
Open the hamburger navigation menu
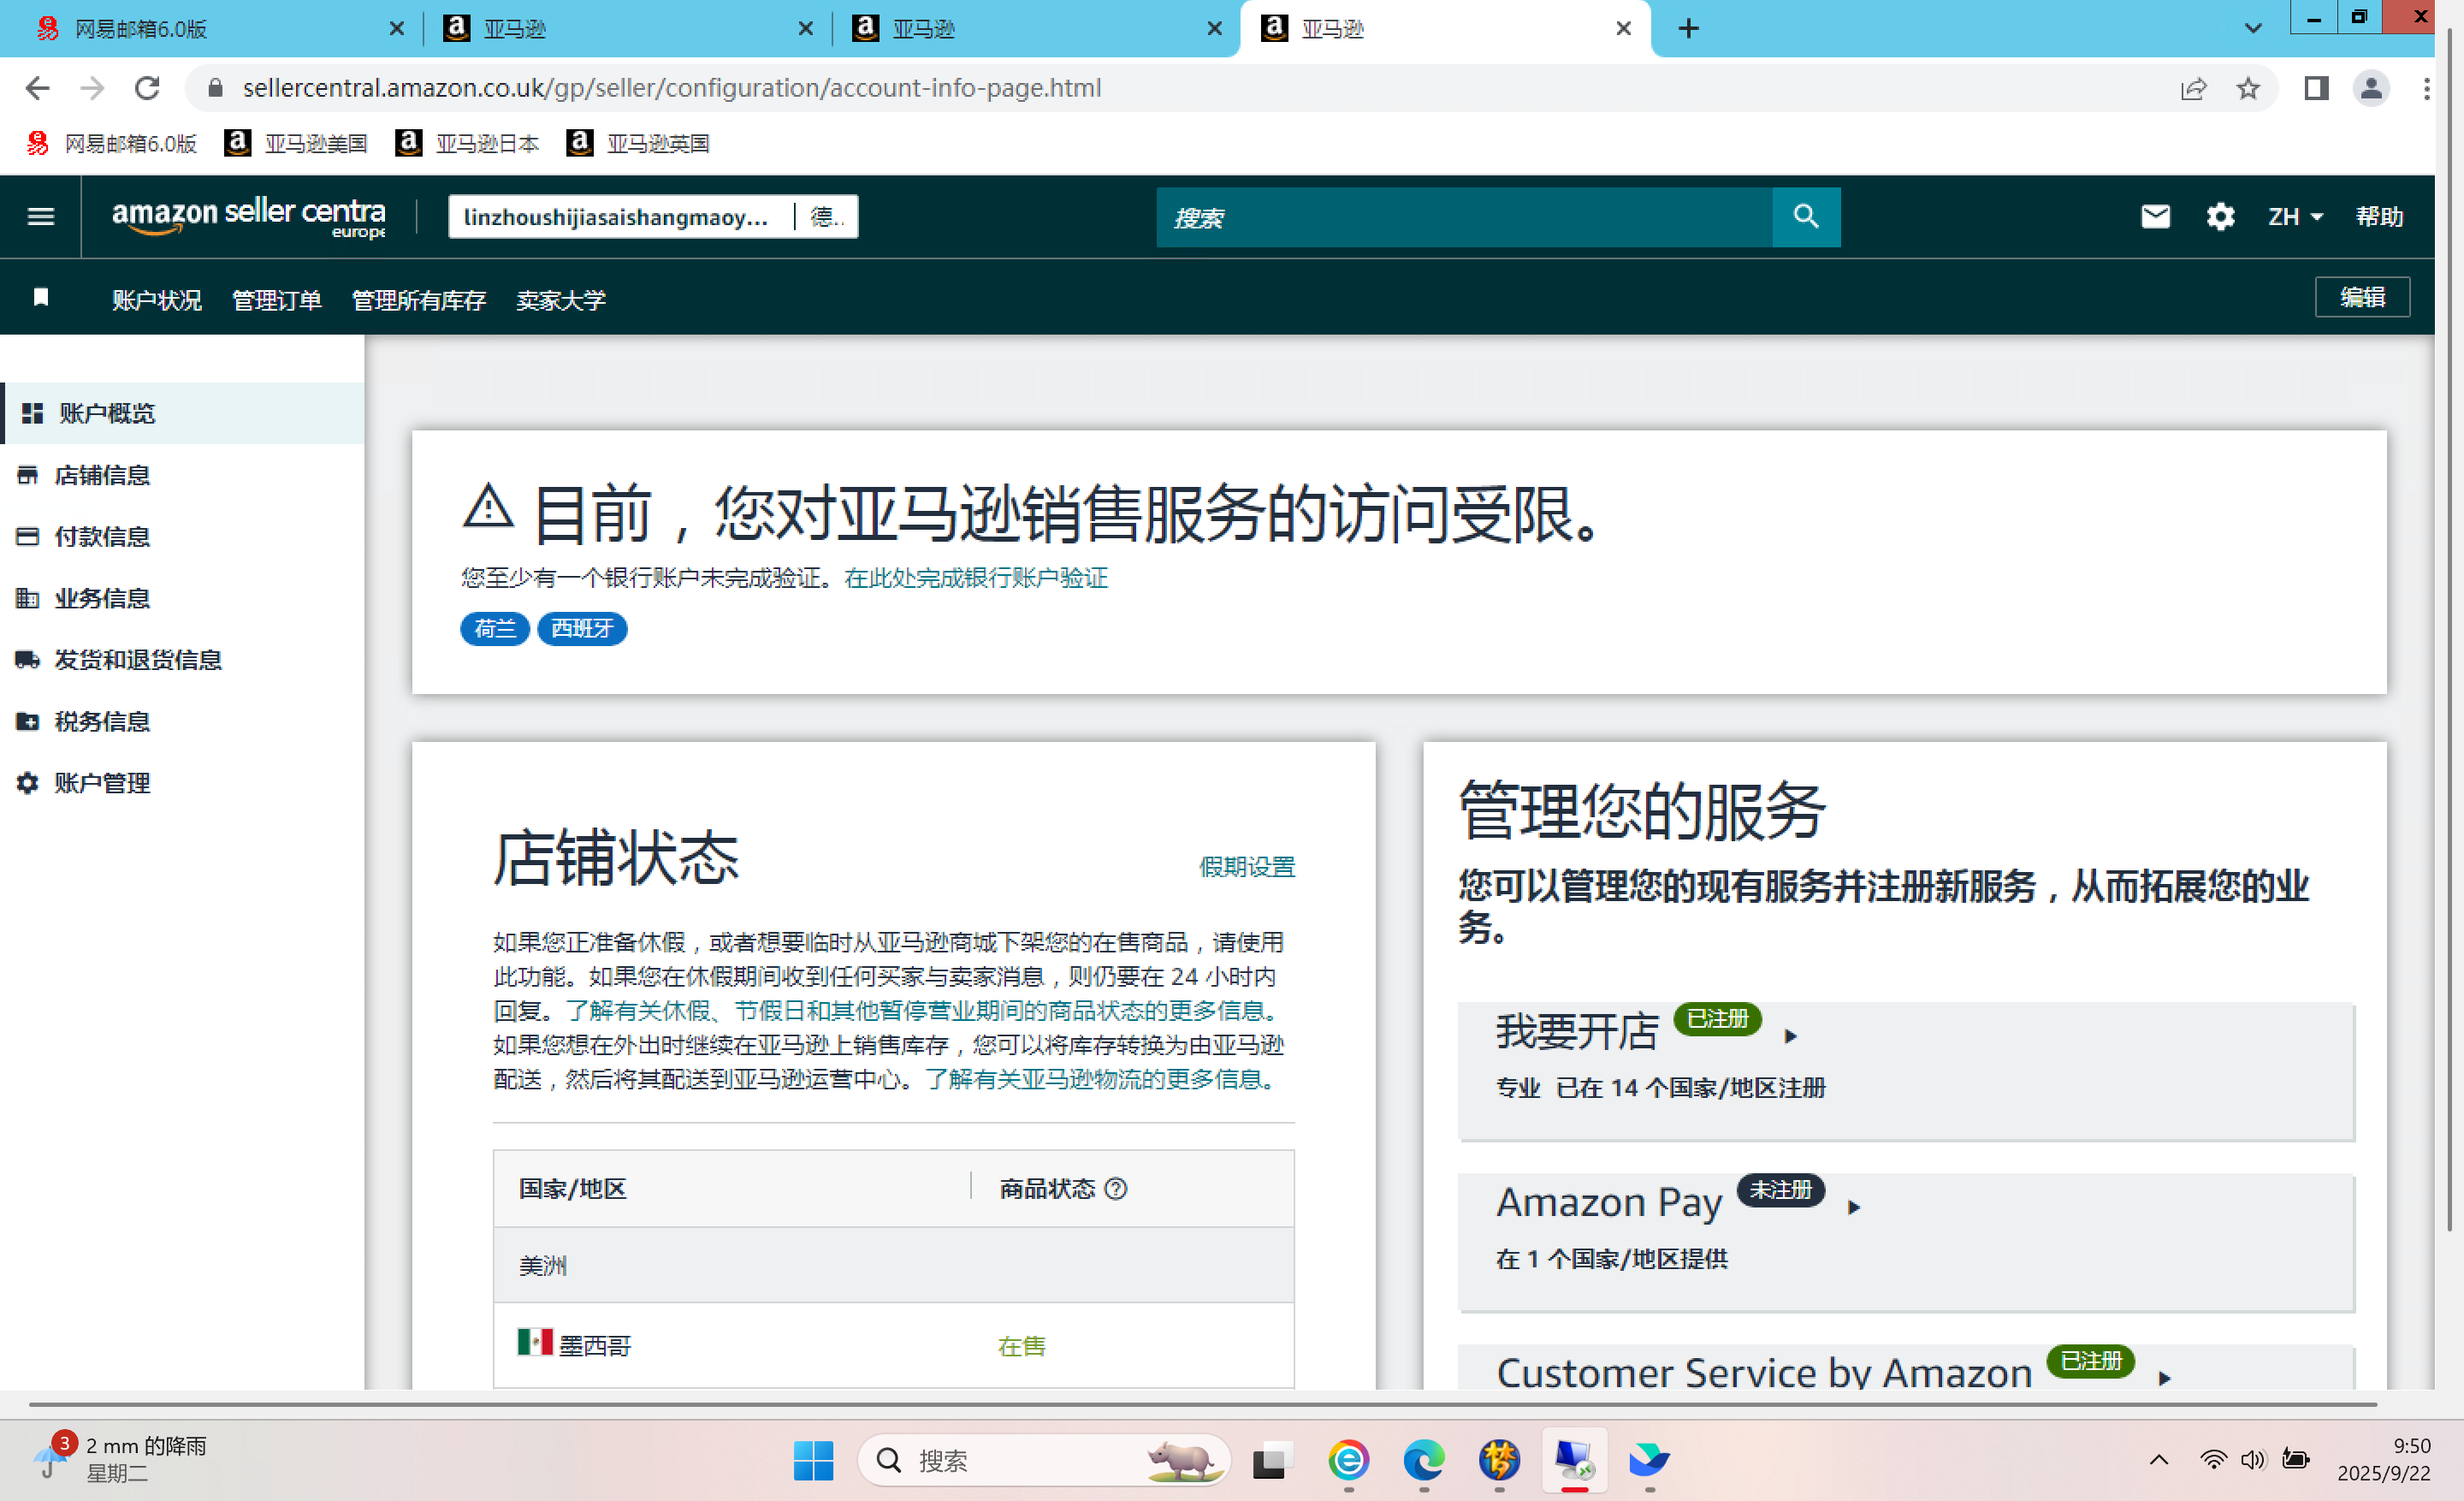(x=40, y=216)
